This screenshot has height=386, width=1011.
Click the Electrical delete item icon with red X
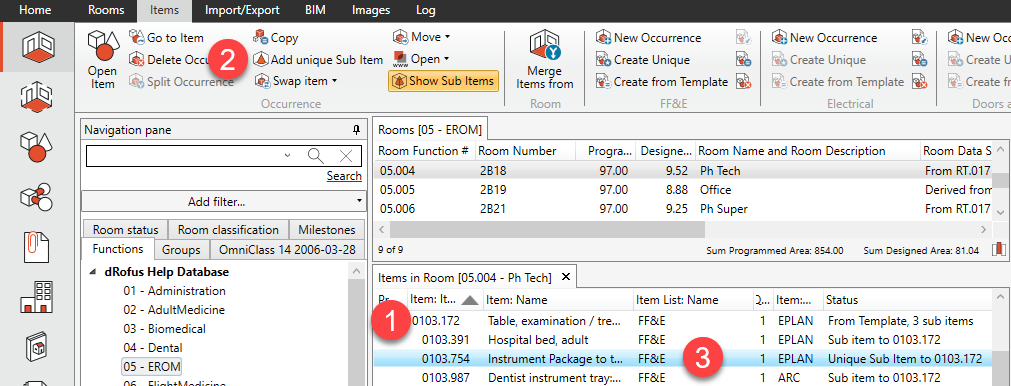[x=919, y=82]
